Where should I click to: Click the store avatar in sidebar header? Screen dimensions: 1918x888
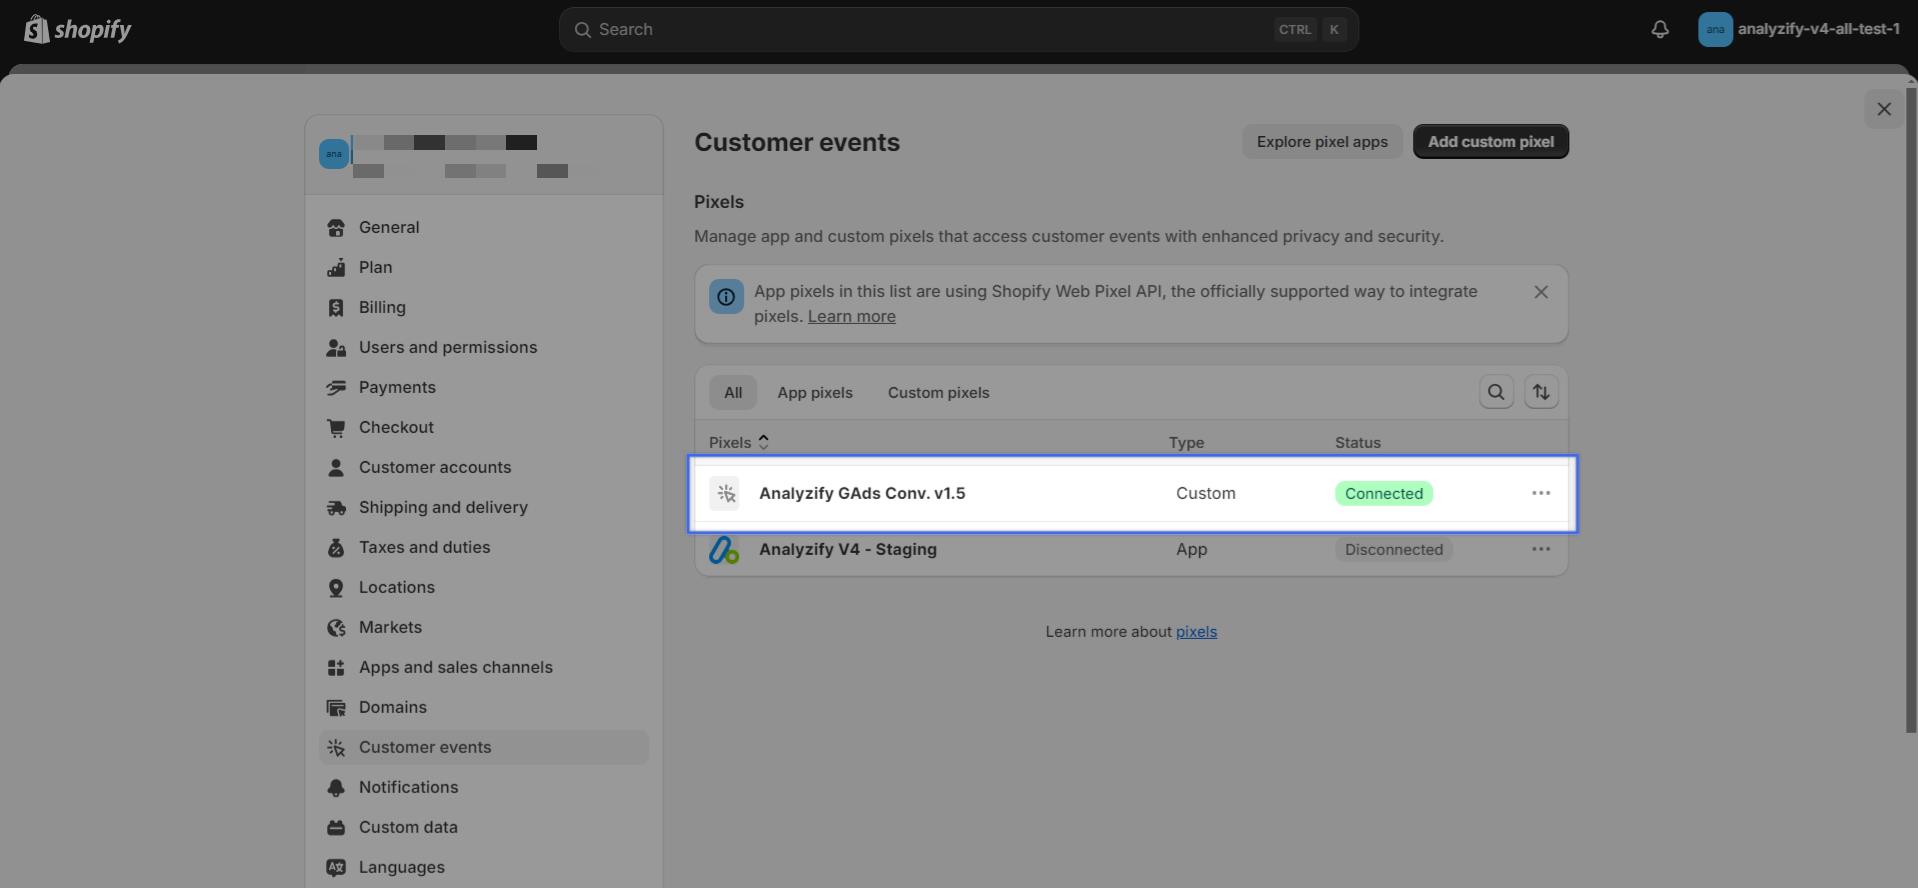(x=334, y=154)
